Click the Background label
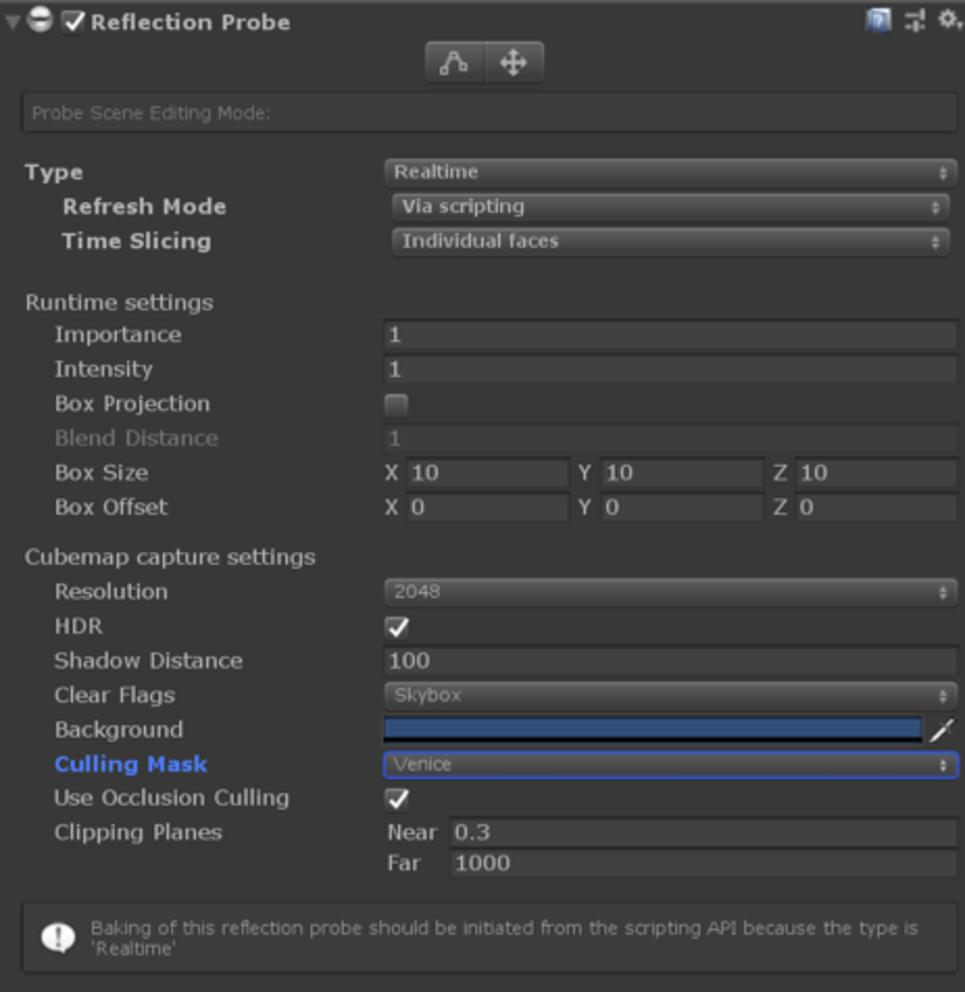Image resolution: width=965 pixels, height=992 pixels. click(119, 730)
